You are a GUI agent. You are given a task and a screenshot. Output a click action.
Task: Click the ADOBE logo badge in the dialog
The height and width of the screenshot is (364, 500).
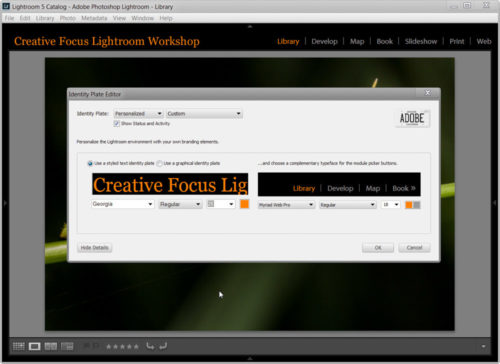[x=412, y=118]
